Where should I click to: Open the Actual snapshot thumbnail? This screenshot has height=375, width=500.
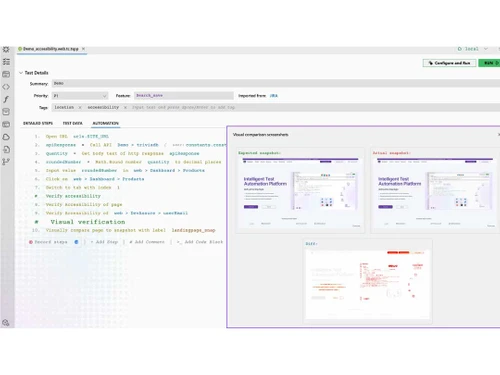[434, 193]
